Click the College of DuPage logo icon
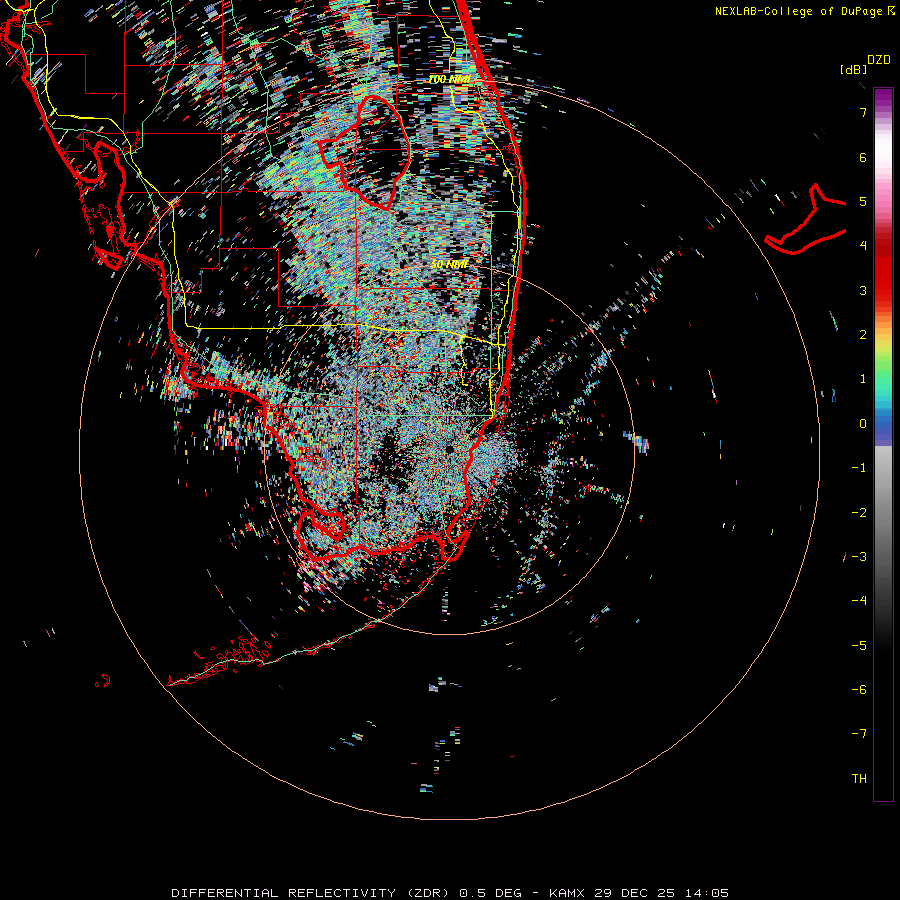Screen dimensions: 900x900 (x=892, y=11)
